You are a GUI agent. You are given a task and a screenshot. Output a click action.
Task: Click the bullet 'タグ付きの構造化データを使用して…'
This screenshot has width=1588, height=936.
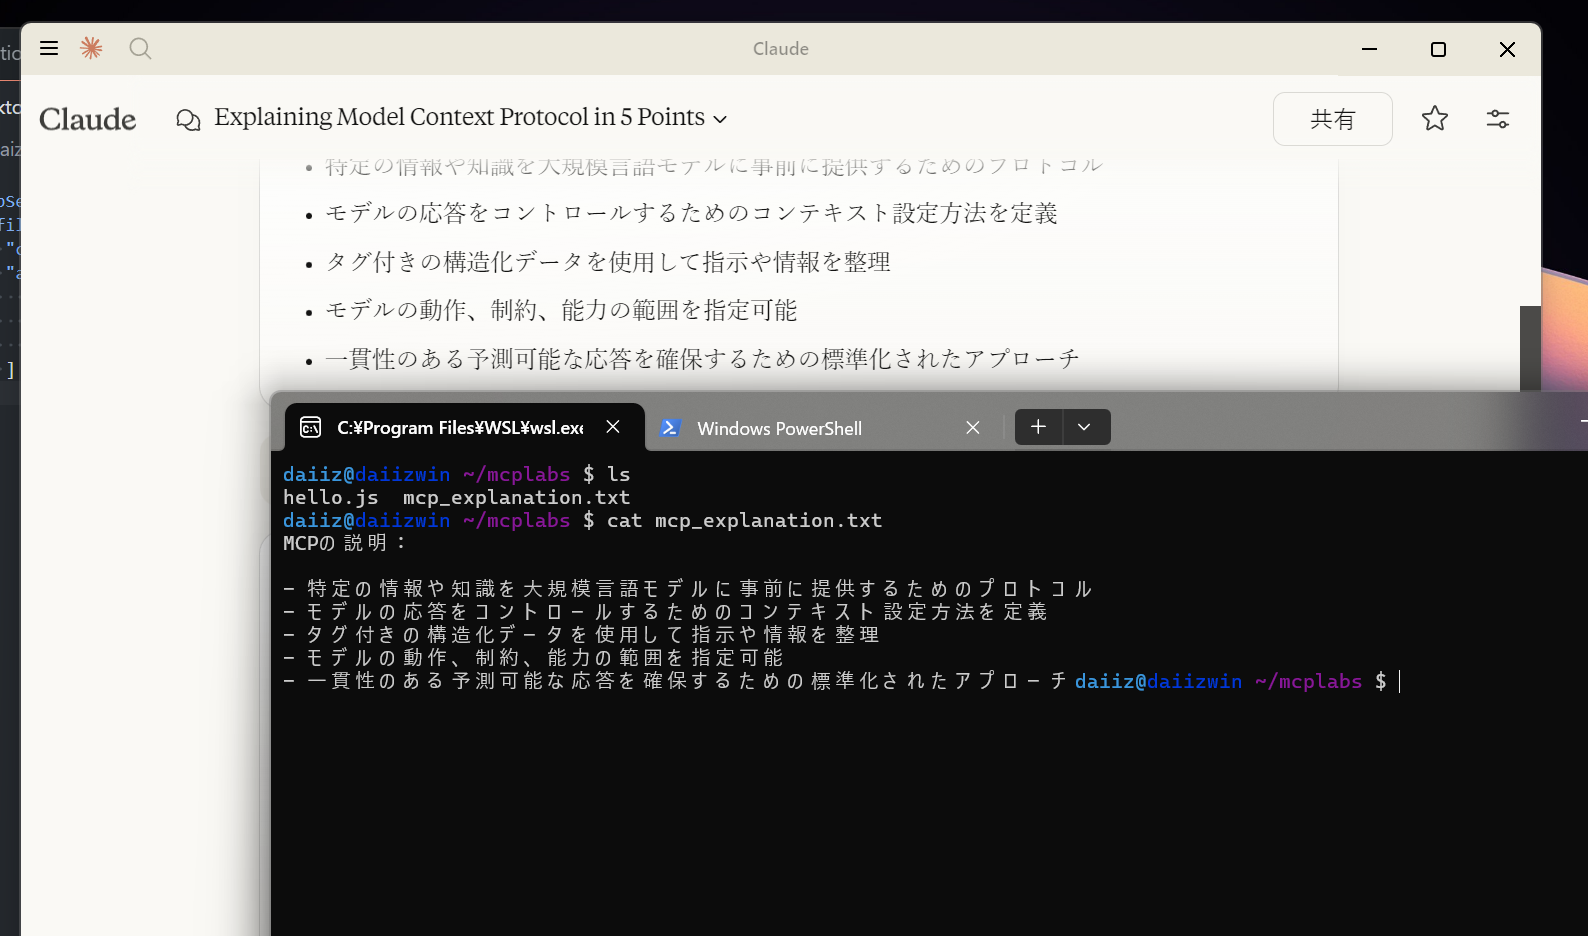608,262
